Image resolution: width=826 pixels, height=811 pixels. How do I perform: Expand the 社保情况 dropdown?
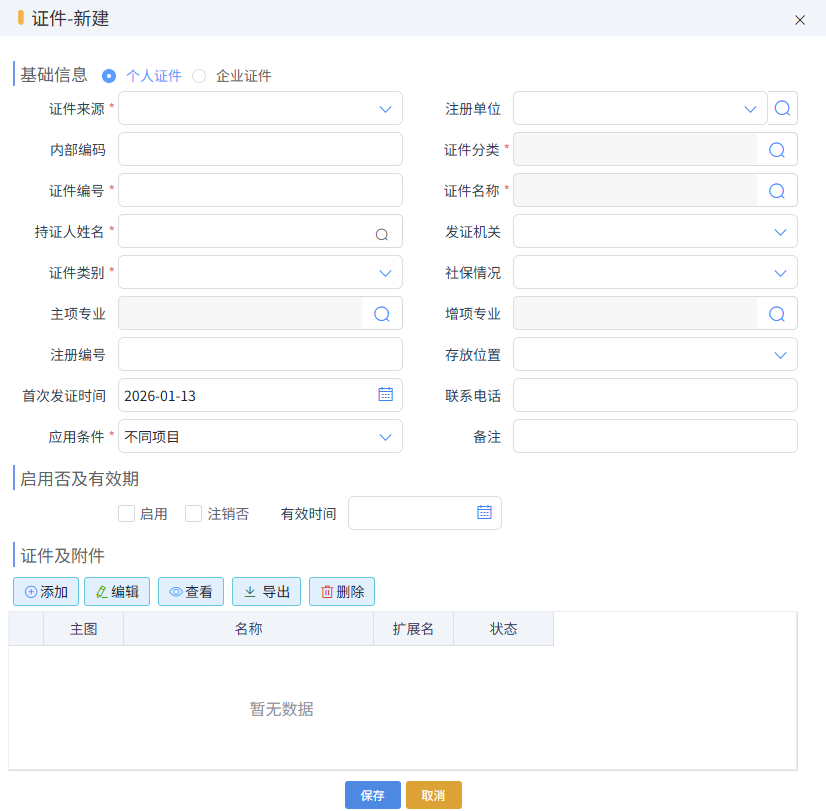click(x=781, y=272)
